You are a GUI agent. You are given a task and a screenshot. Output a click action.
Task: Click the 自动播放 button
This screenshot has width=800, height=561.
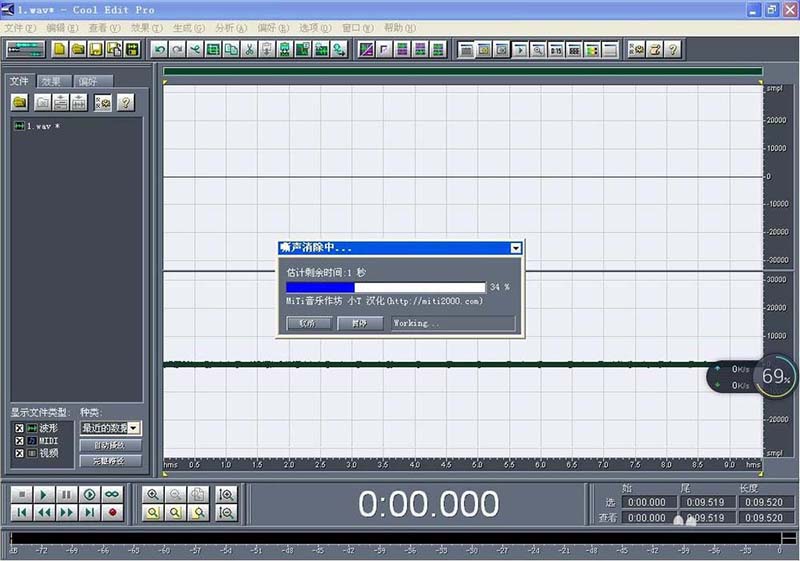[x=110, y=445]
